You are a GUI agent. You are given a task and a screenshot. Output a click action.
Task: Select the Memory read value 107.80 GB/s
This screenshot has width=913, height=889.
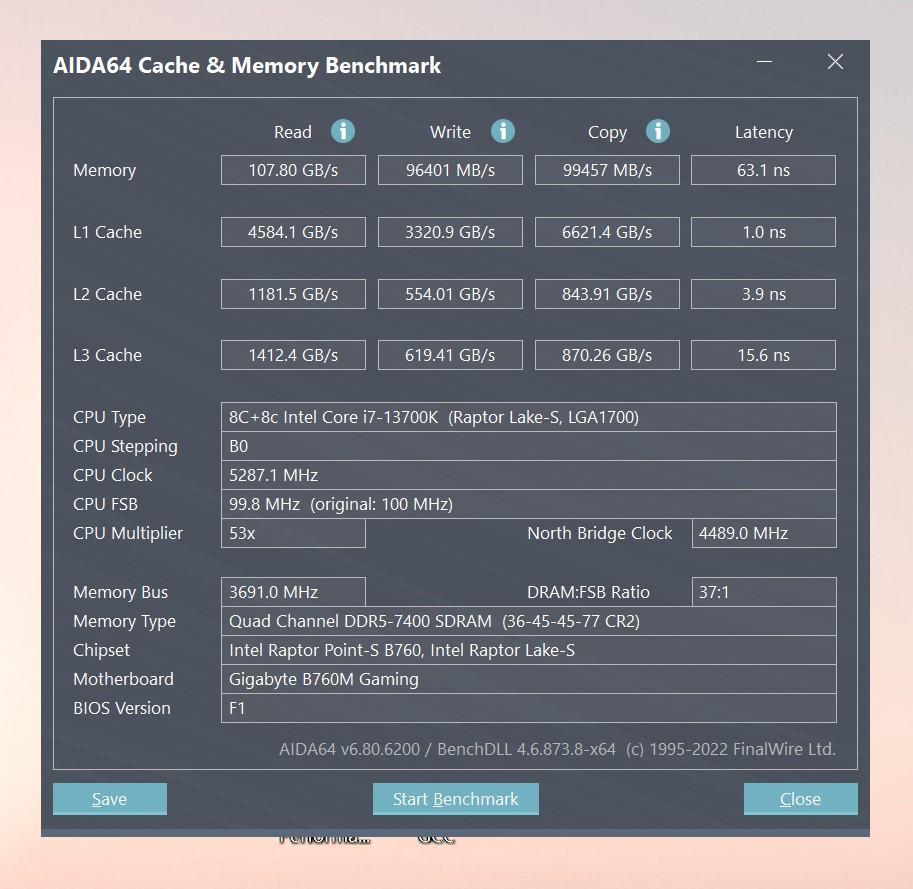coord(293,170)
